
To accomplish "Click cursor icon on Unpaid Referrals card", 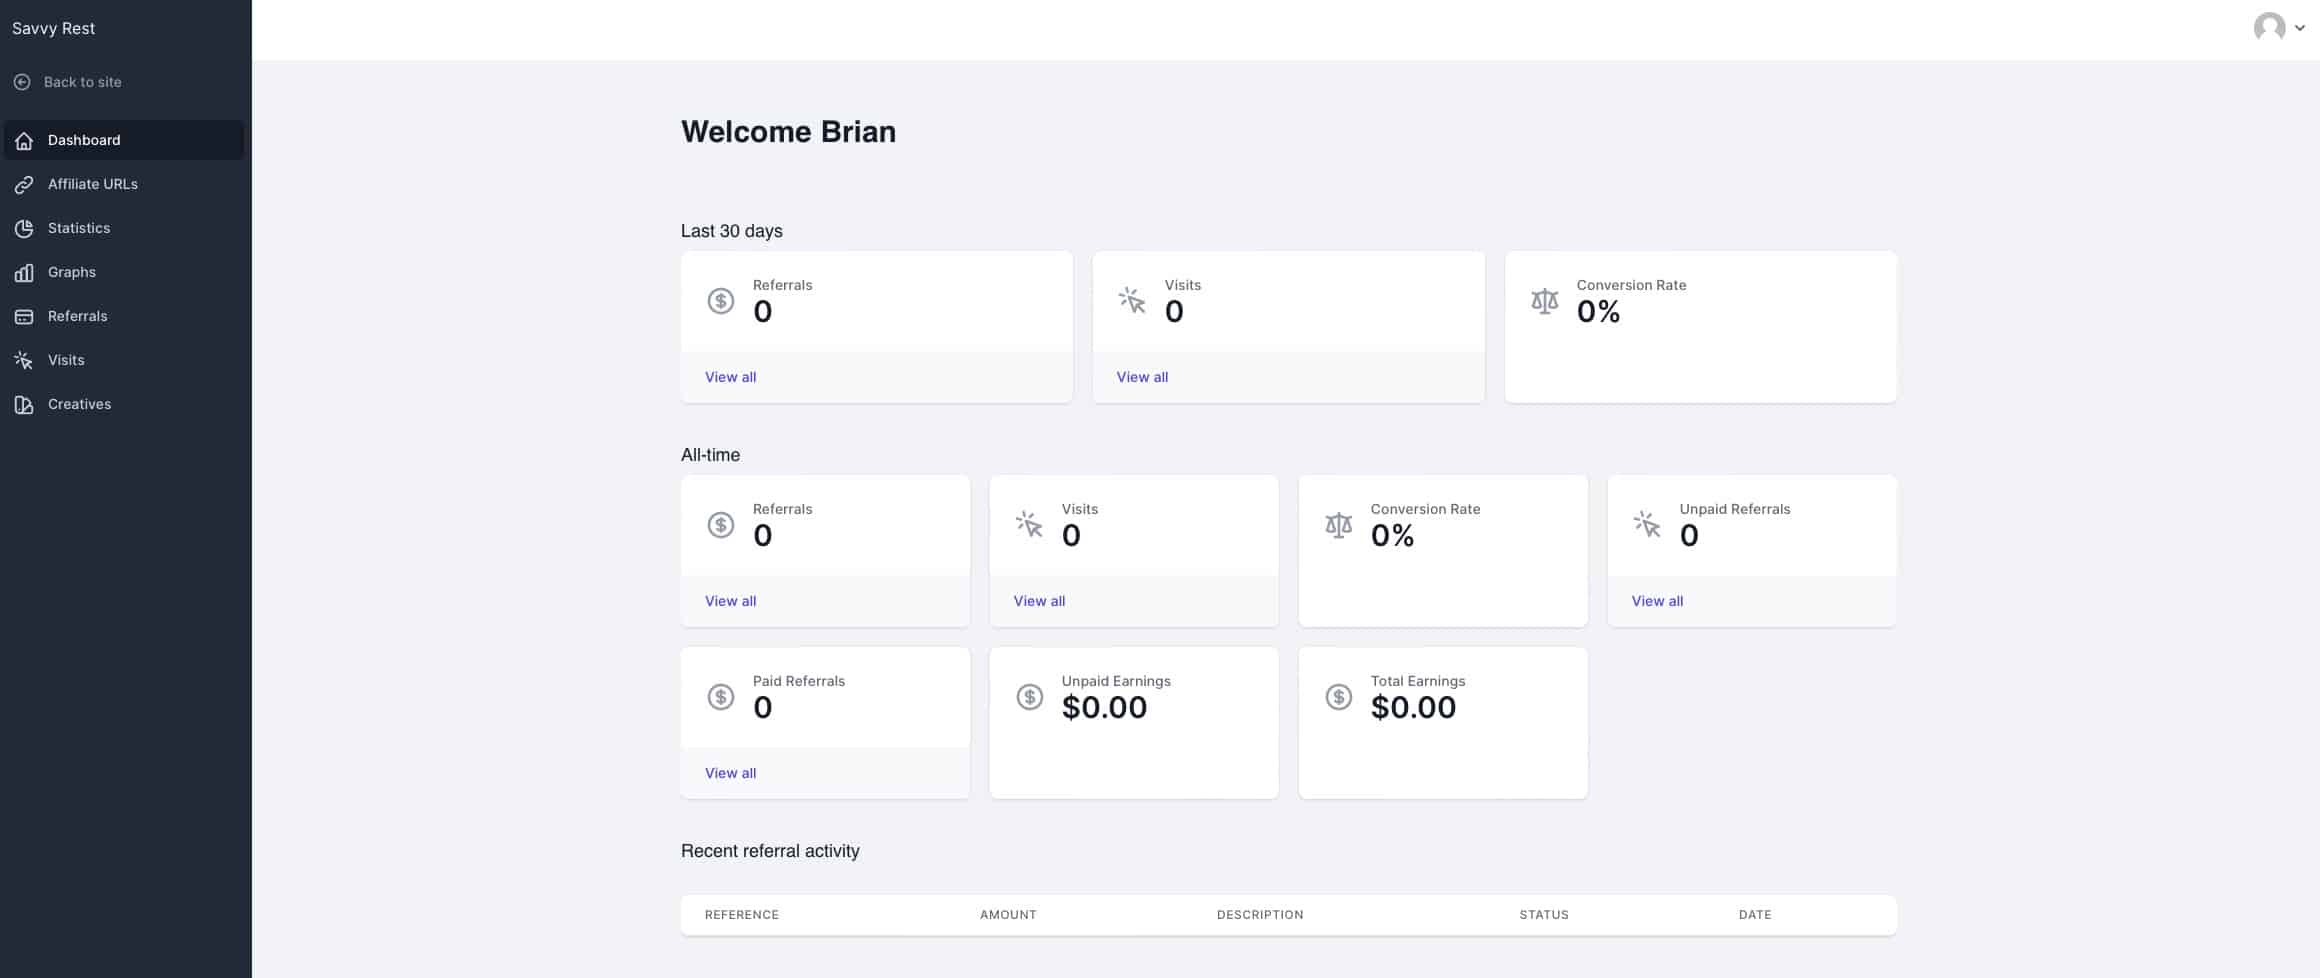I will pos(1647,524).
